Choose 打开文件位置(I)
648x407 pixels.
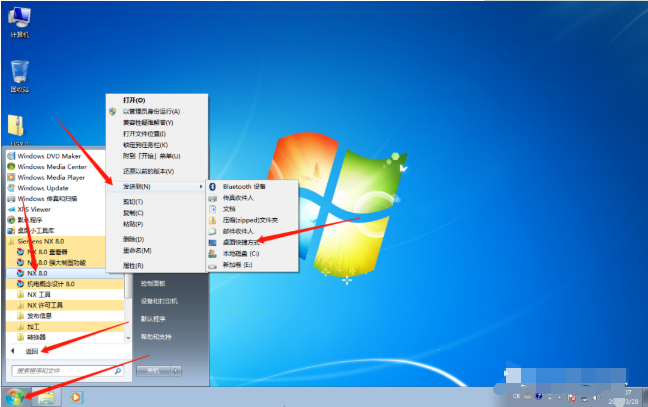(157, 134)
